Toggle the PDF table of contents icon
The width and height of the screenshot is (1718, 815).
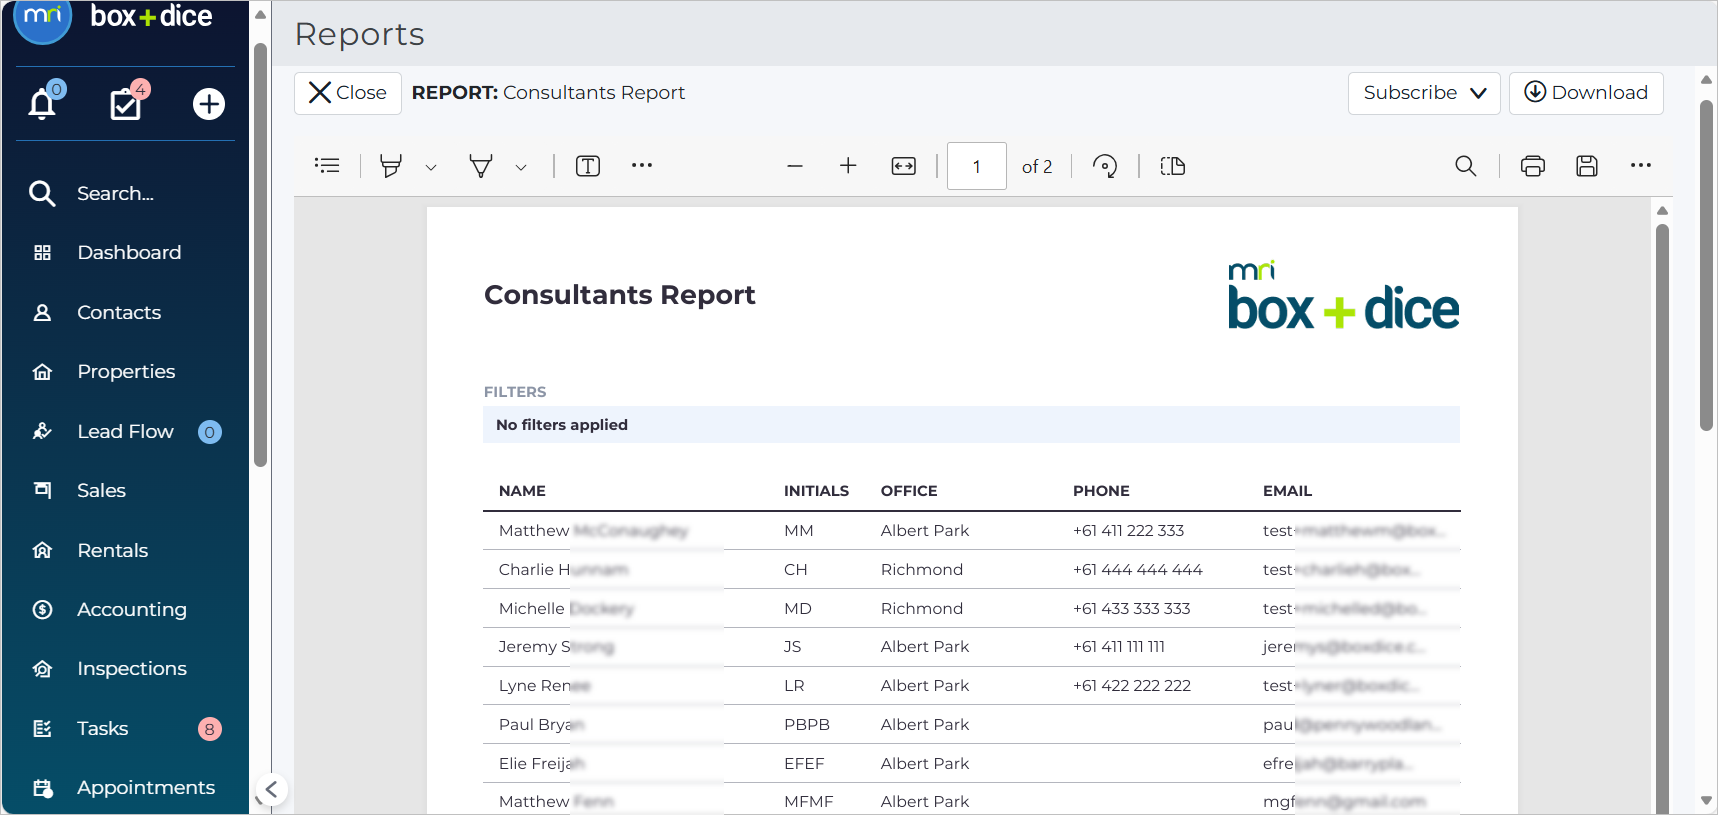(x=327, y=166)
